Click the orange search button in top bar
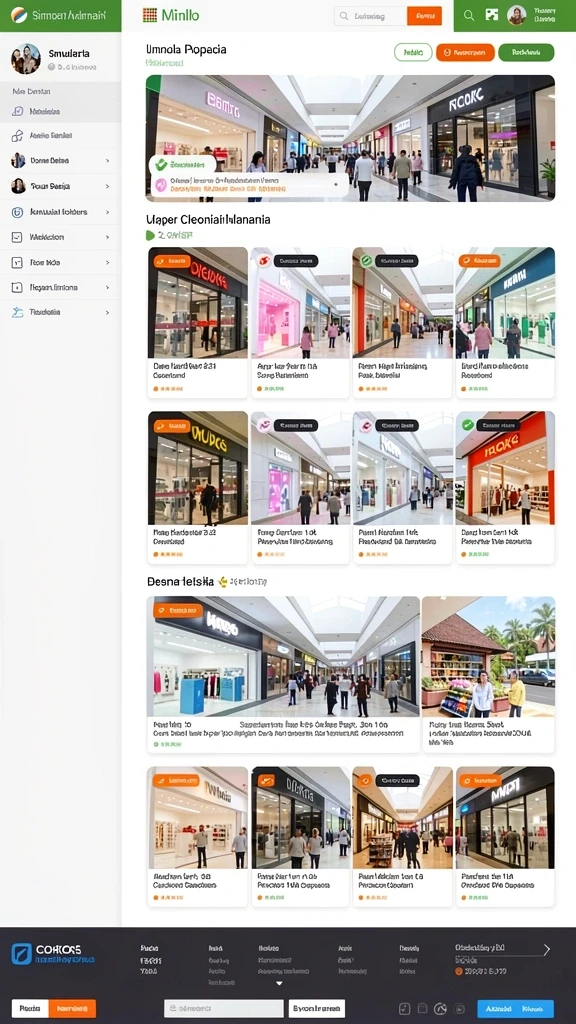 point(424,16)
